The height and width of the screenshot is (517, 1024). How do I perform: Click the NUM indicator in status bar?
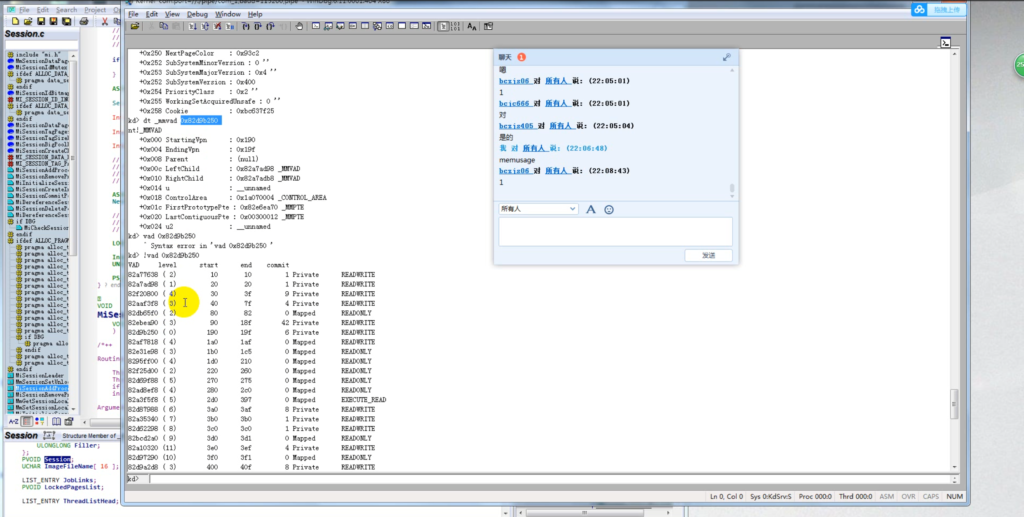(x=954, y=497)
